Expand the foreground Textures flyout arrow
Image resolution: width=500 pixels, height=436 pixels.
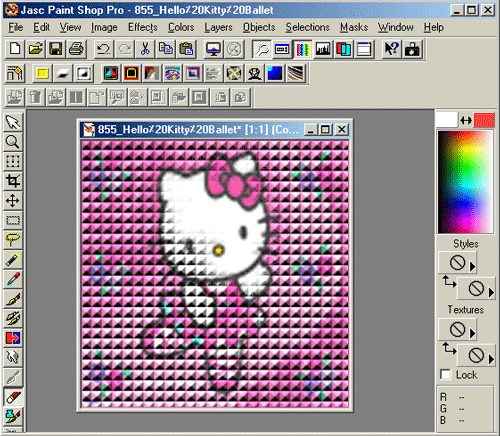(x=472, y=333)
